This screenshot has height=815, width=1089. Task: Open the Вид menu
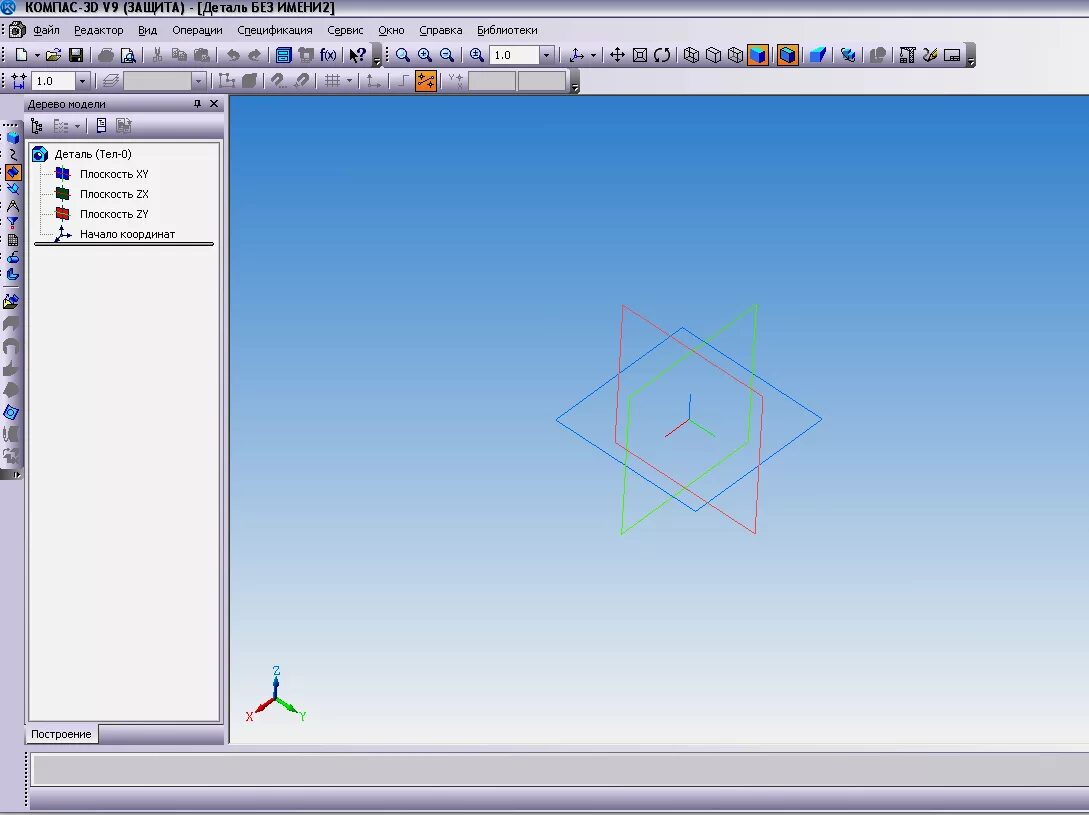[147, 30]
